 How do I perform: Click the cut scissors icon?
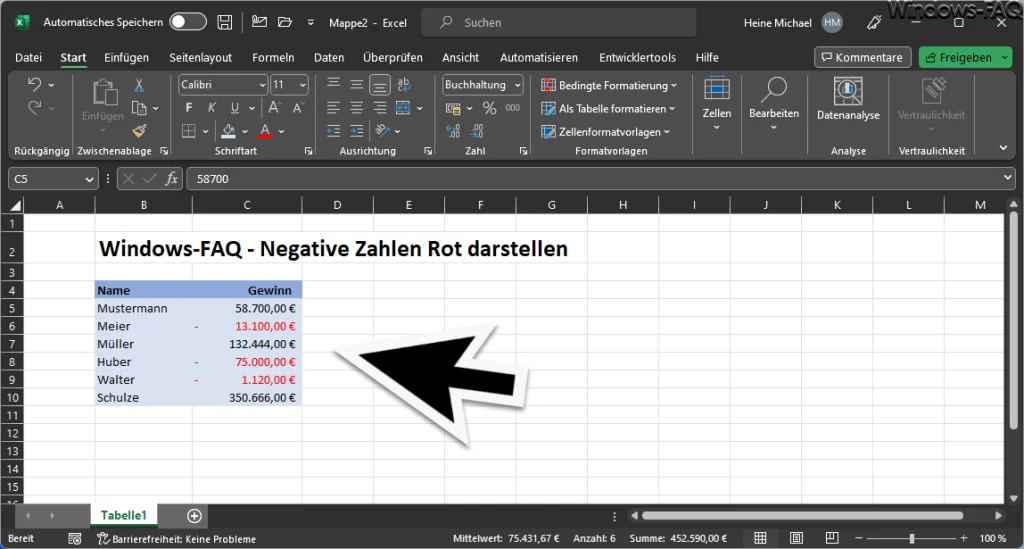click(138, 85)
